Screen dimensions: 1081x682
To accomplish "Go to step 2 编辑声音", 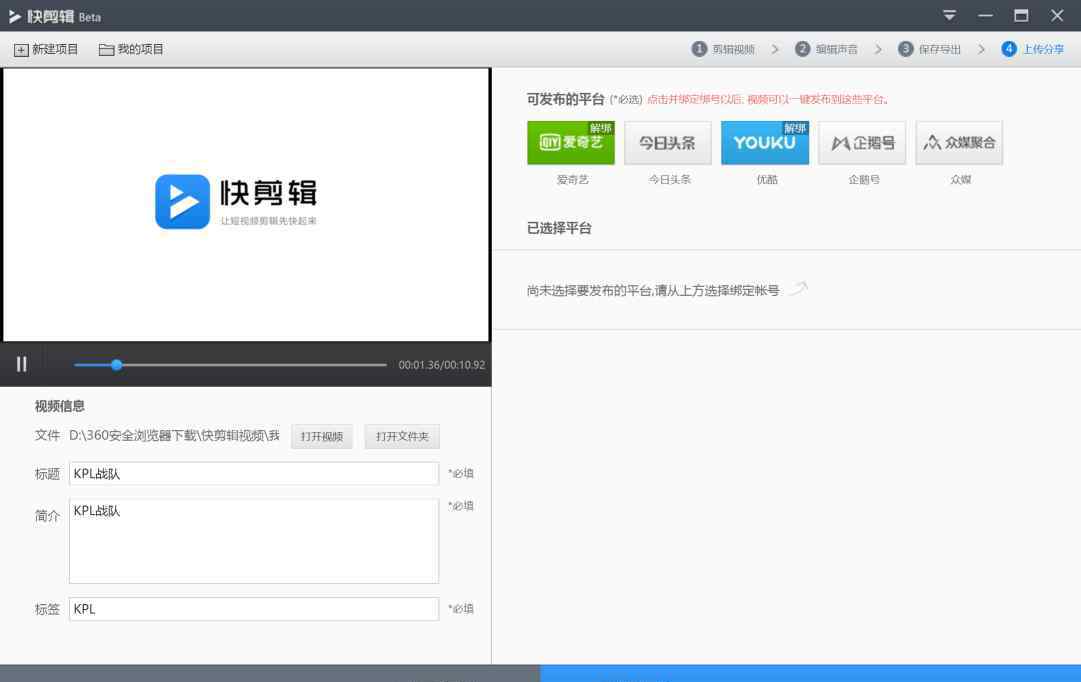I will [x=827, y=49].
